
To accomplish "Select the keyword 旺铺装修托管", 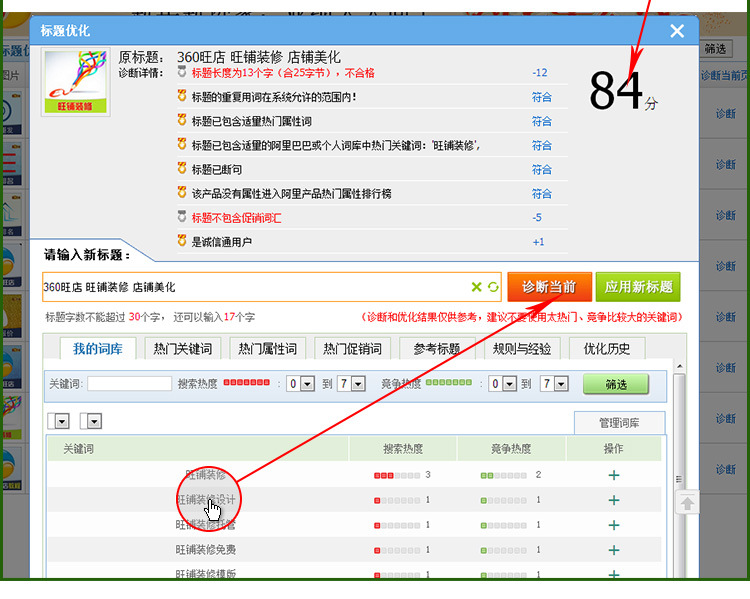I will pos(206,525).
